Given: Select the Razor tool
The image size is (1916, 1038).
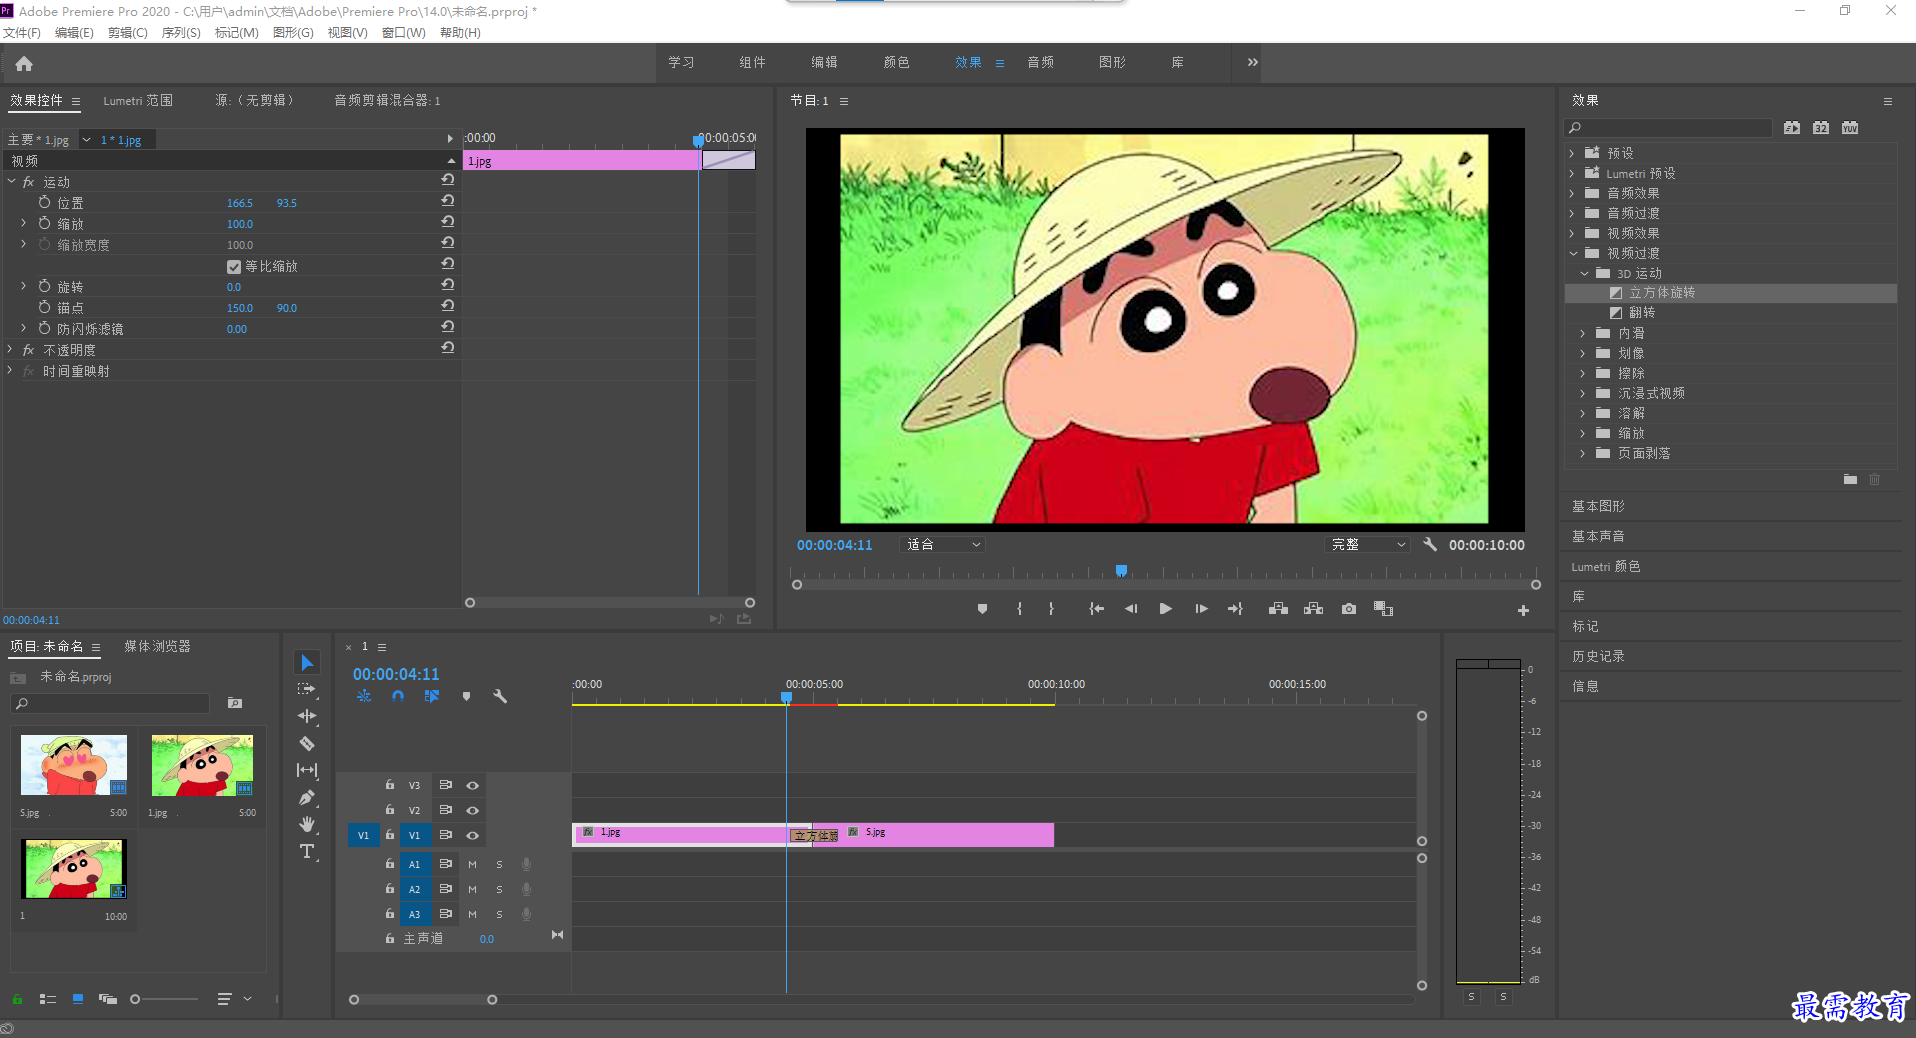Looking at the screenshot, I should 307,743.
